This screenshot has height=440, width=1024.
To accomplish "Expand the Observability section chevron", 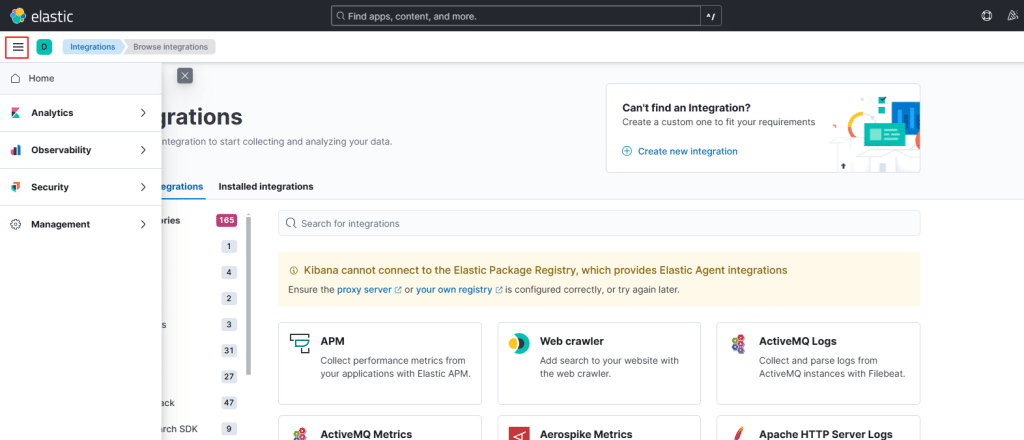I will [144, 150].
